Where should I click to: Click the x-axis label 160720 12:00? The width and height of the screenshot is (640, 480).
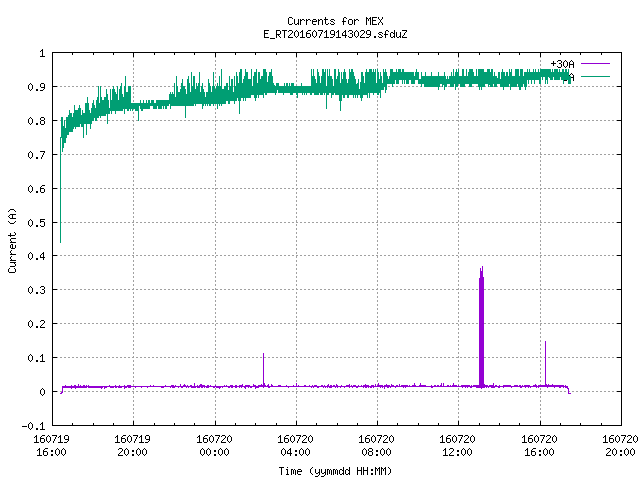coord(458,445)
